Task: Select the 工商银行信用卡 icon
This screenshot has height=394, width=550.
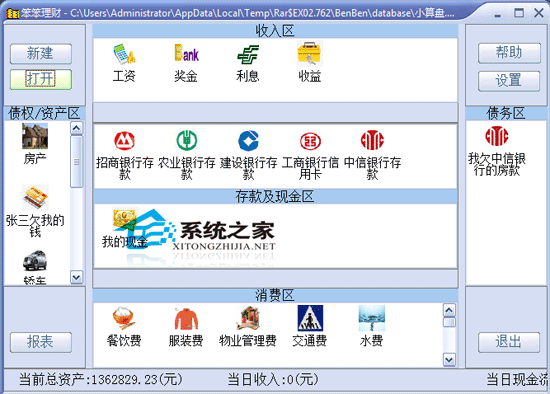Action: (310, 141)
